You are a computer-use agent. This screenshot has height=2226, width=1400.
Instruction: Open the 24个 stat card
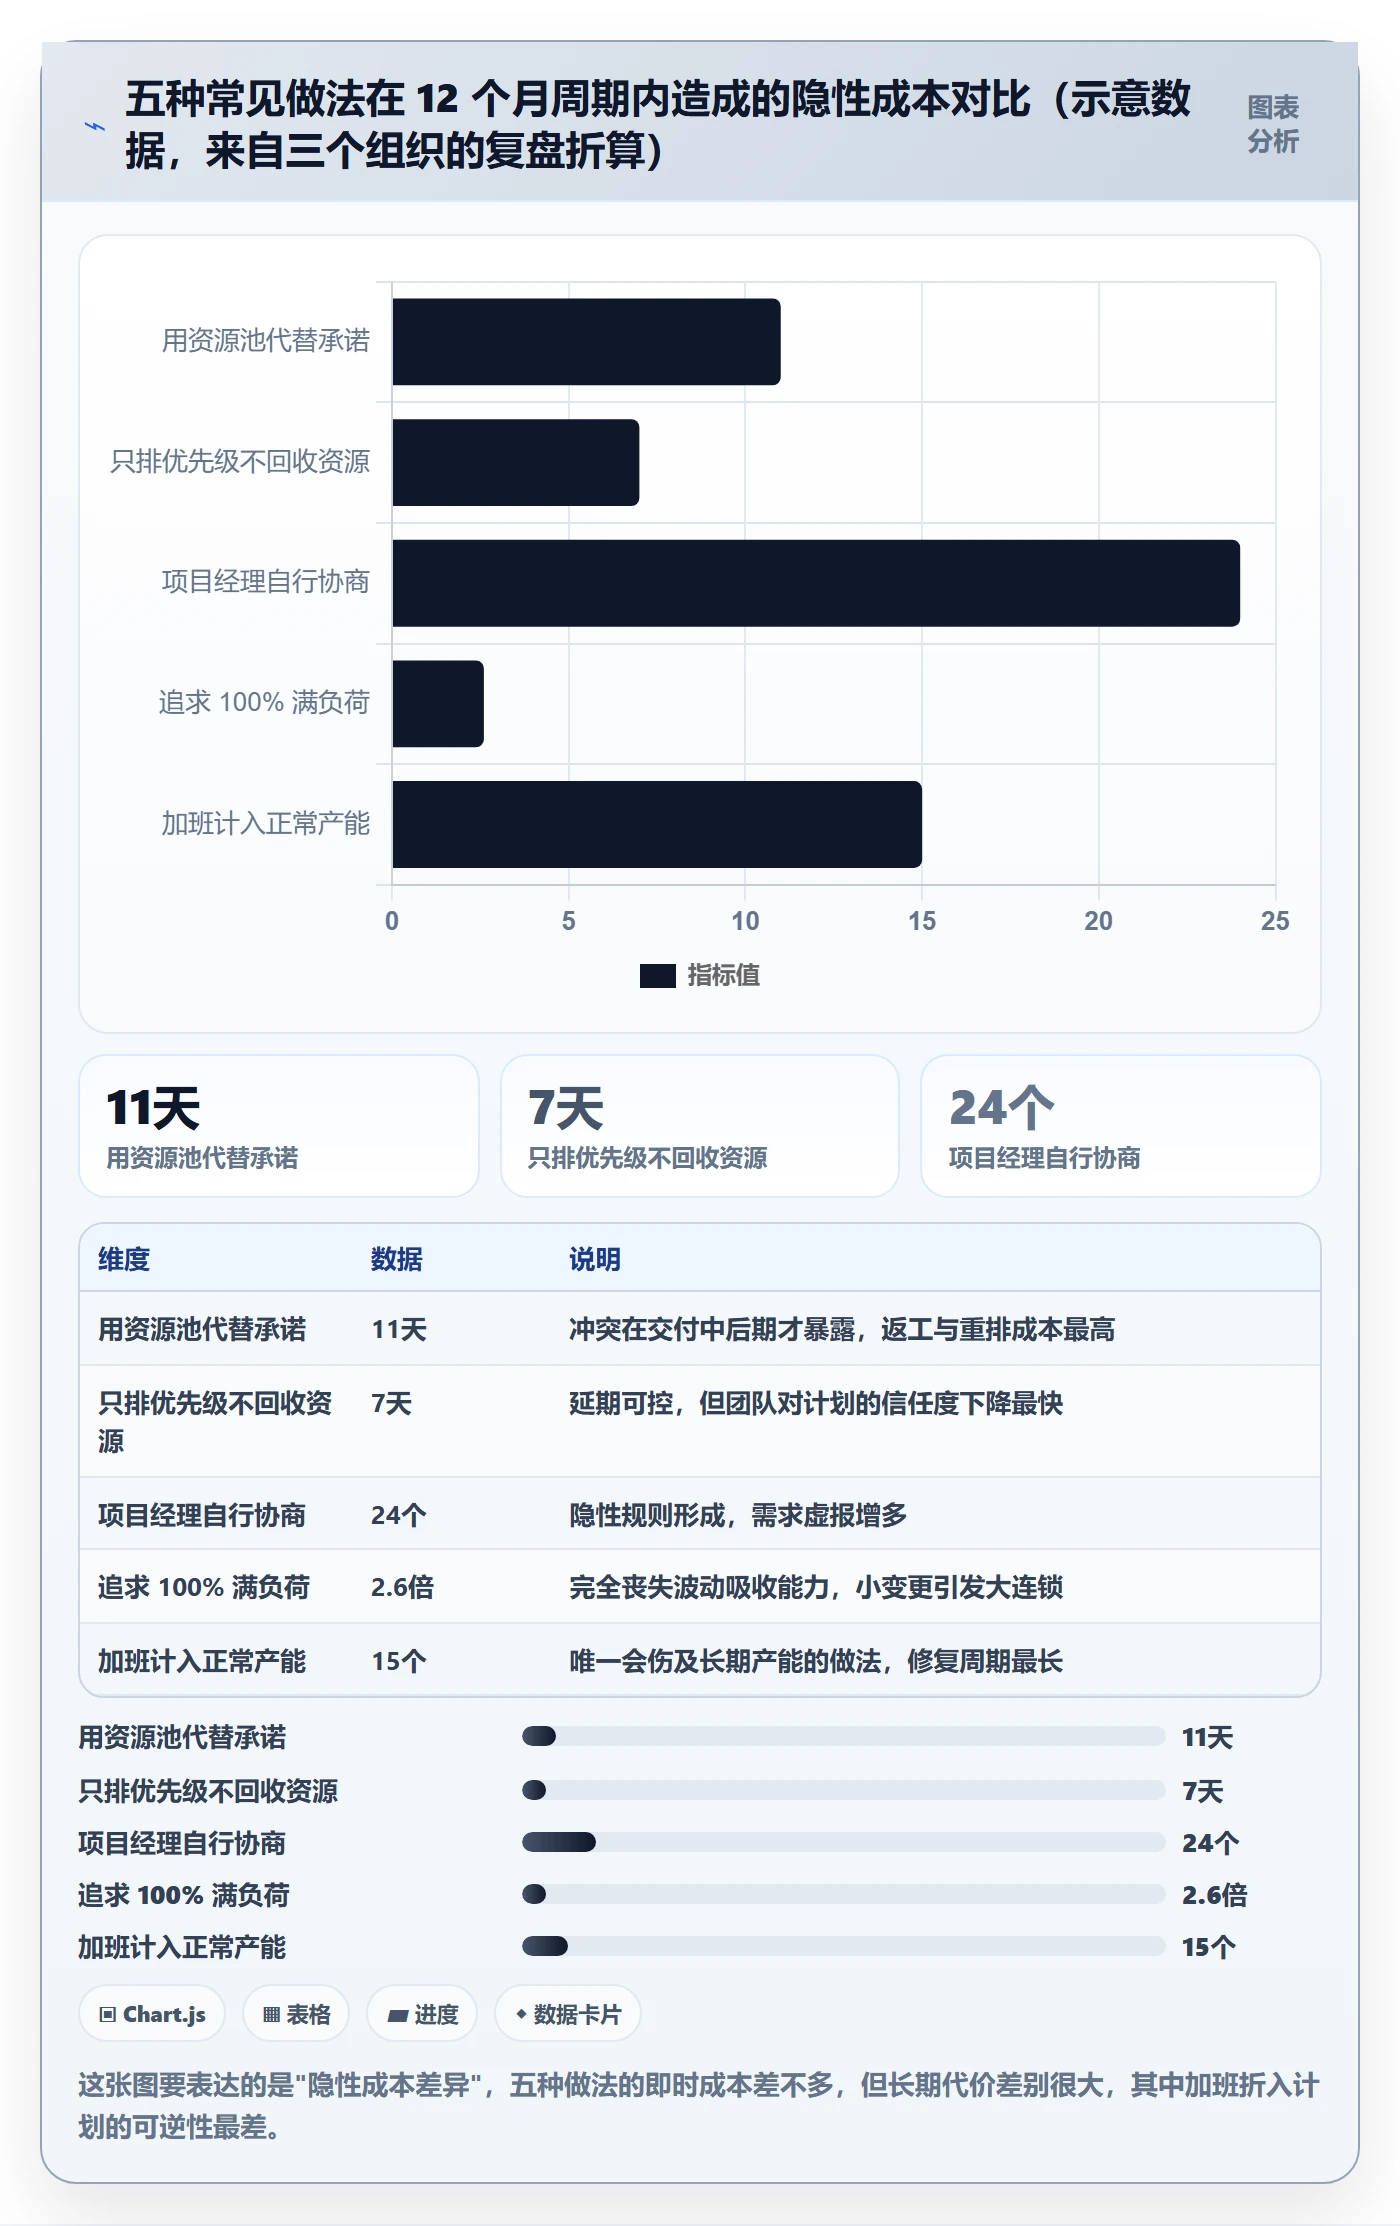(x=1121, y=1126)
